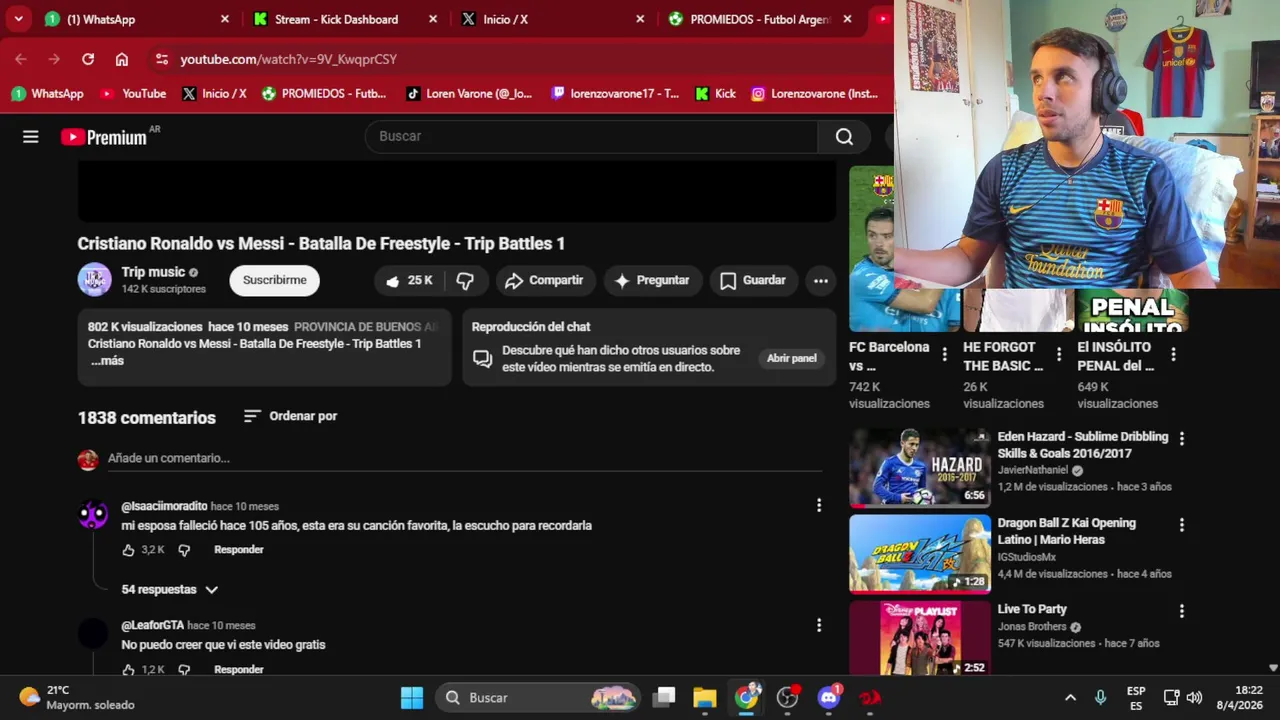Screen dimensions: 1280x720
Task: Close the WhatsApp tab
Action: [225, 19]
